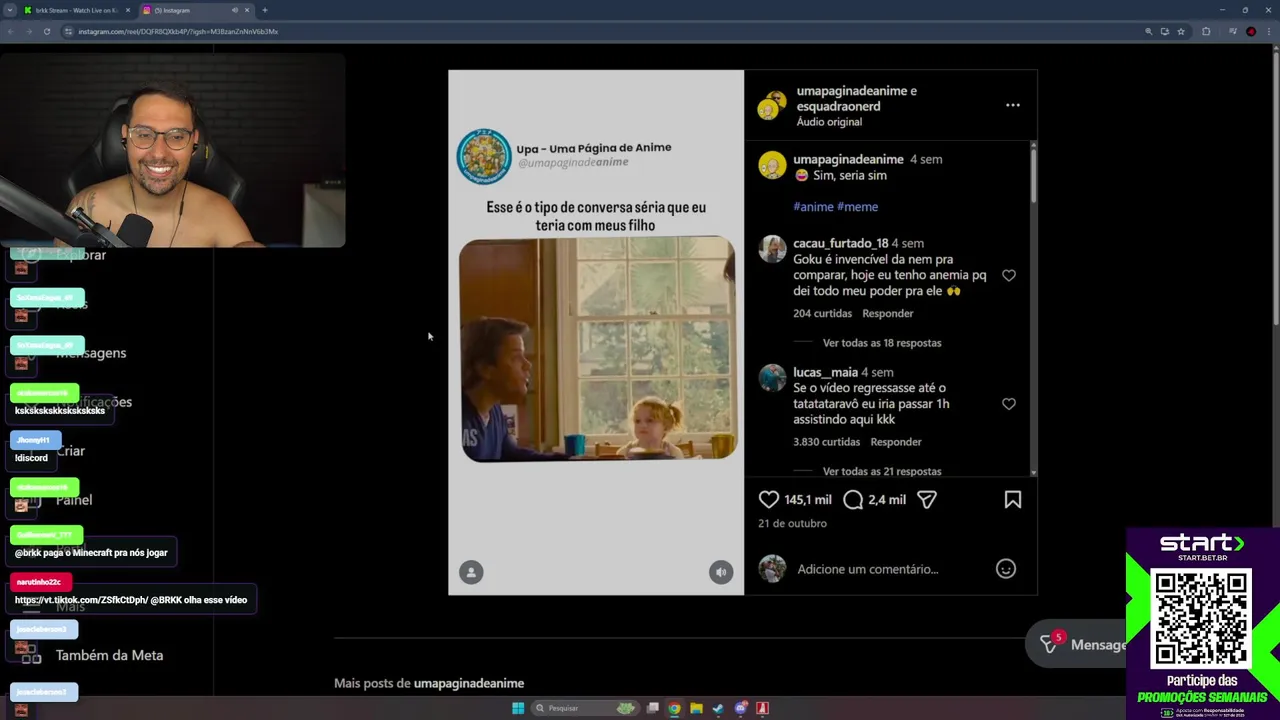Image resolution: width=1280 pixels, height=720 pixels.
Task: Open umapaginadeanime link under Mais posts
Action: (469, 683)
